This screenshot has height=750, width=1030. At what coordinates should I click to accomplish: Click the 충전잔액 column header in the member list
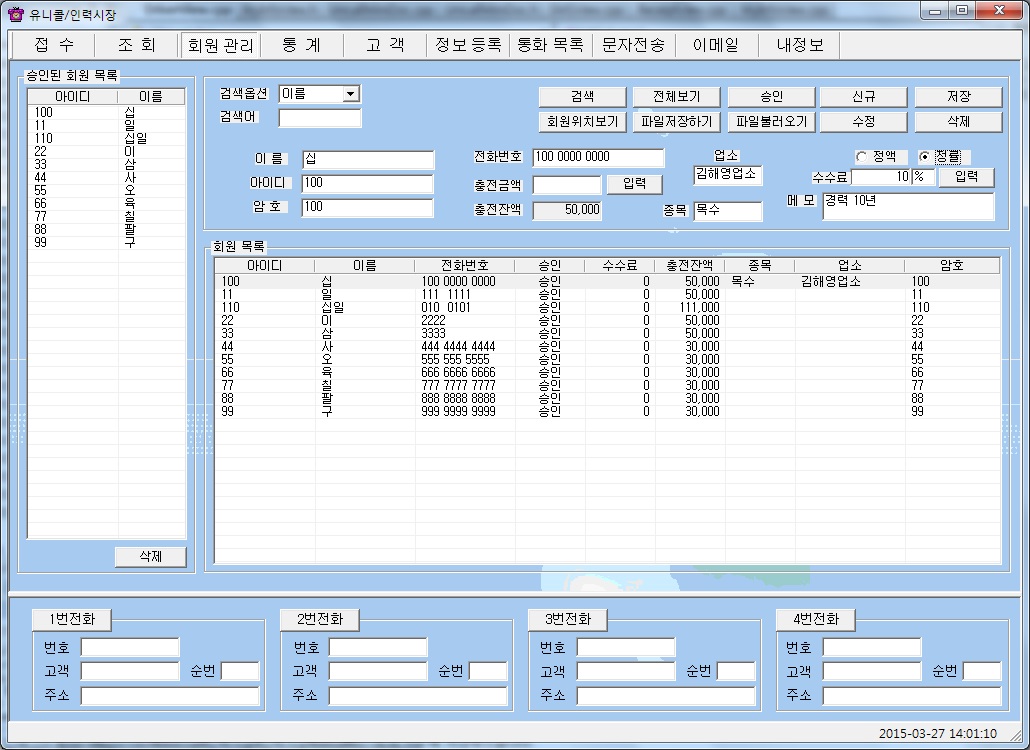click(689, 266)
